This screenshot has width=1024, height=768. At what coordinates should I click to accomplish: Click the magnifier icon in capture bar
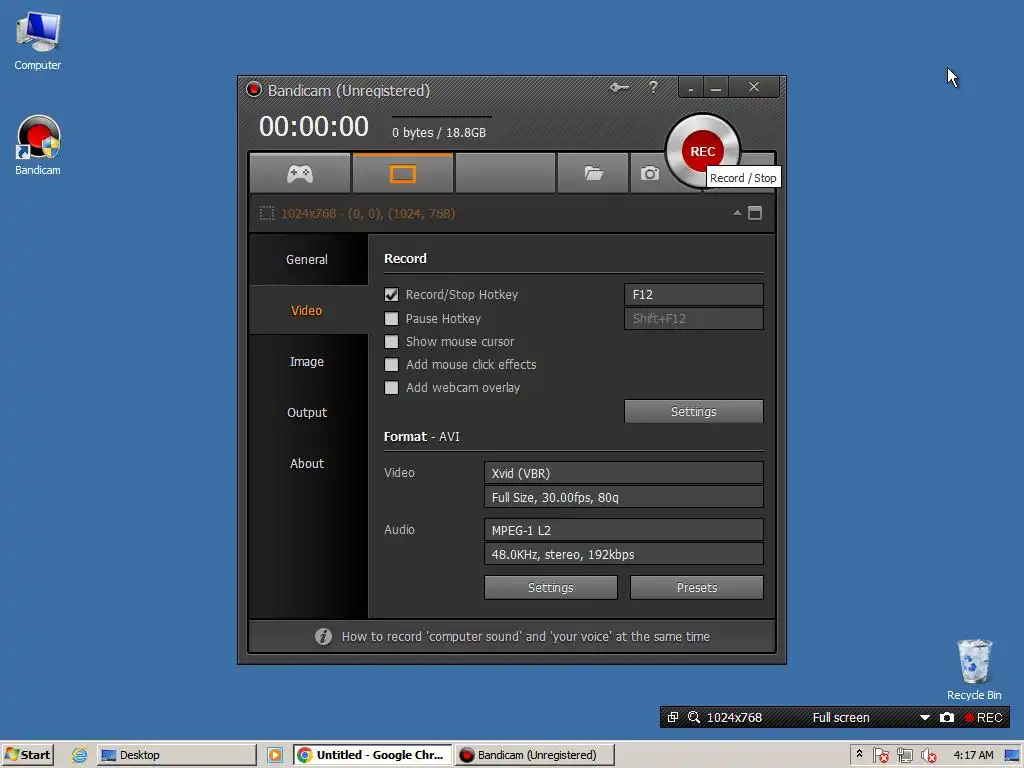[694, 717]
